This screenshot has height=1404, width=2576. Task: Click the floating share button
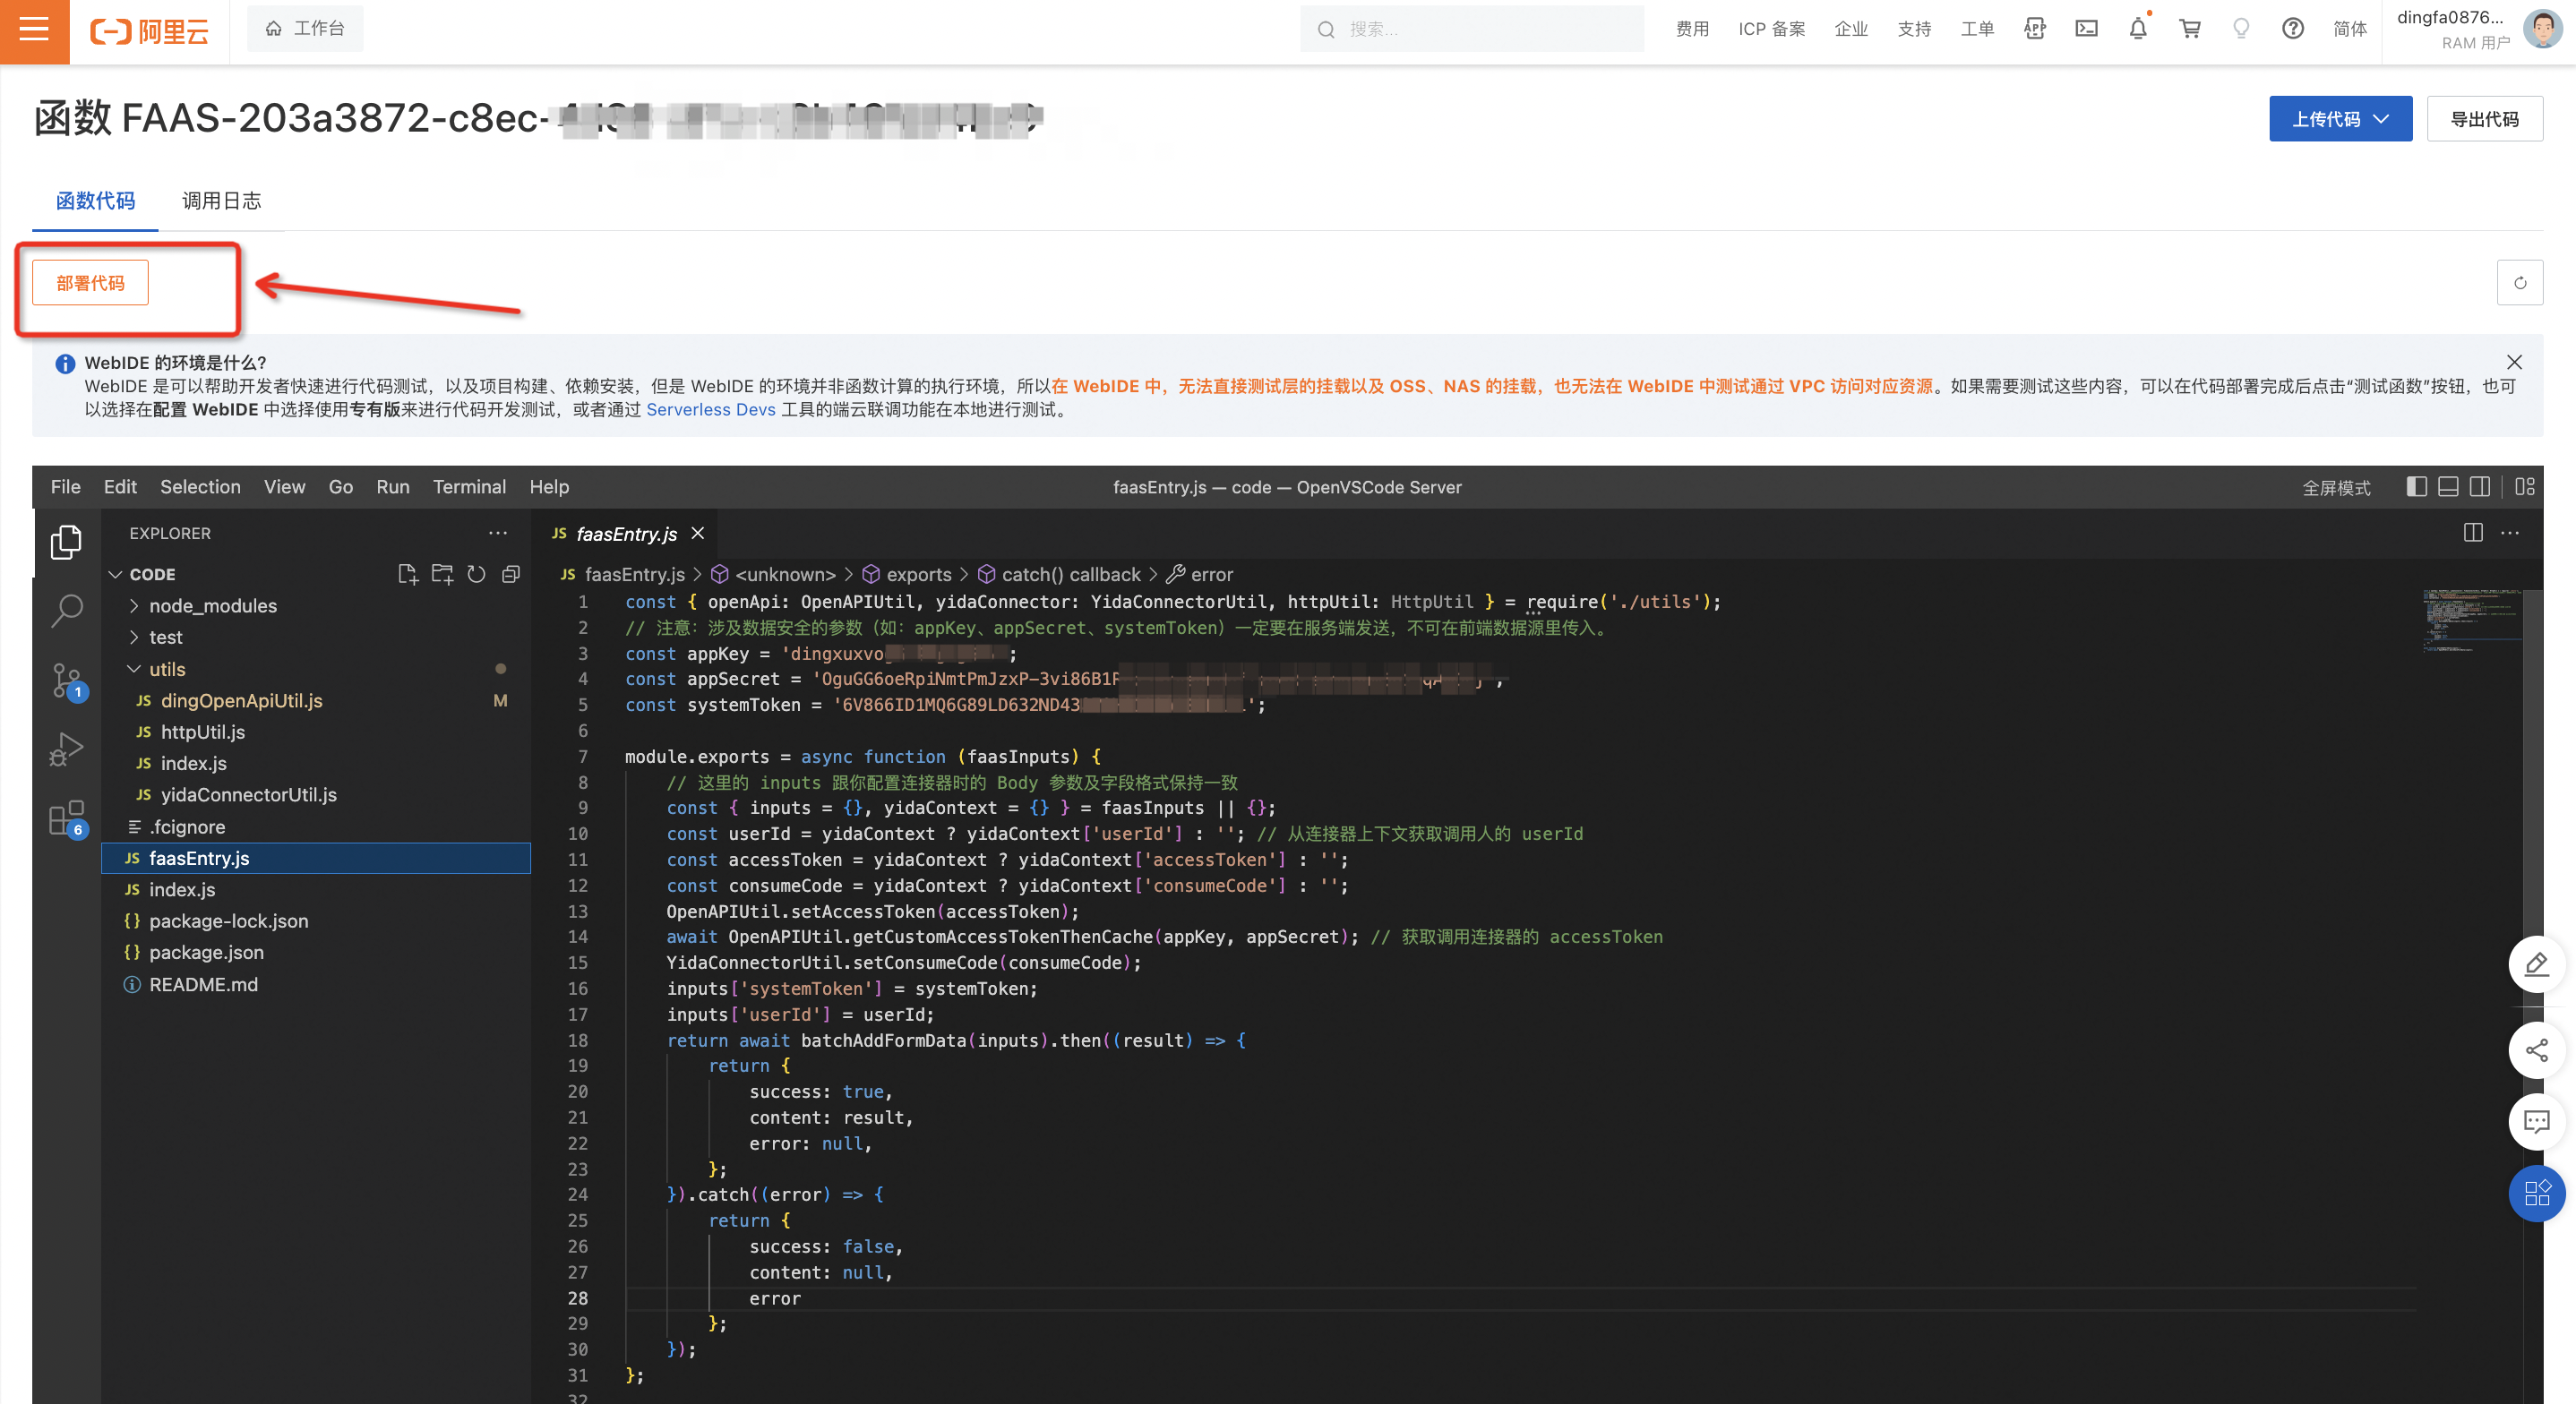[x=2536, y=1050]
